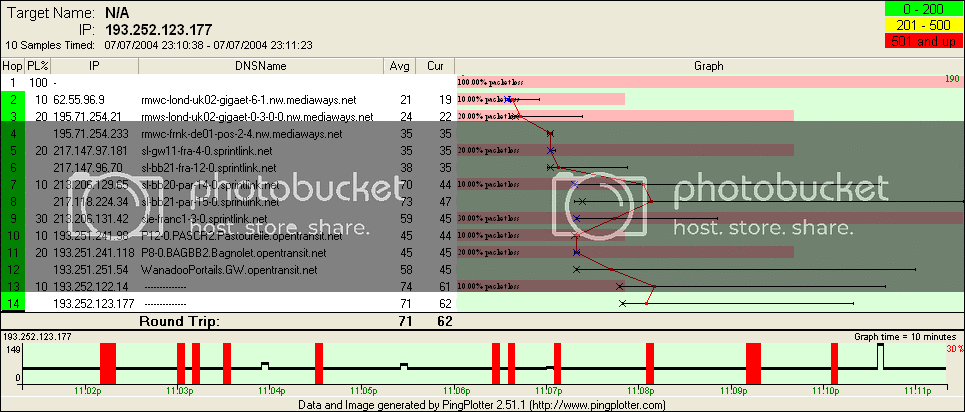Click the Hop column header
Image resolution: width=965 pixels, height=412 pixels.
[12, 66]
